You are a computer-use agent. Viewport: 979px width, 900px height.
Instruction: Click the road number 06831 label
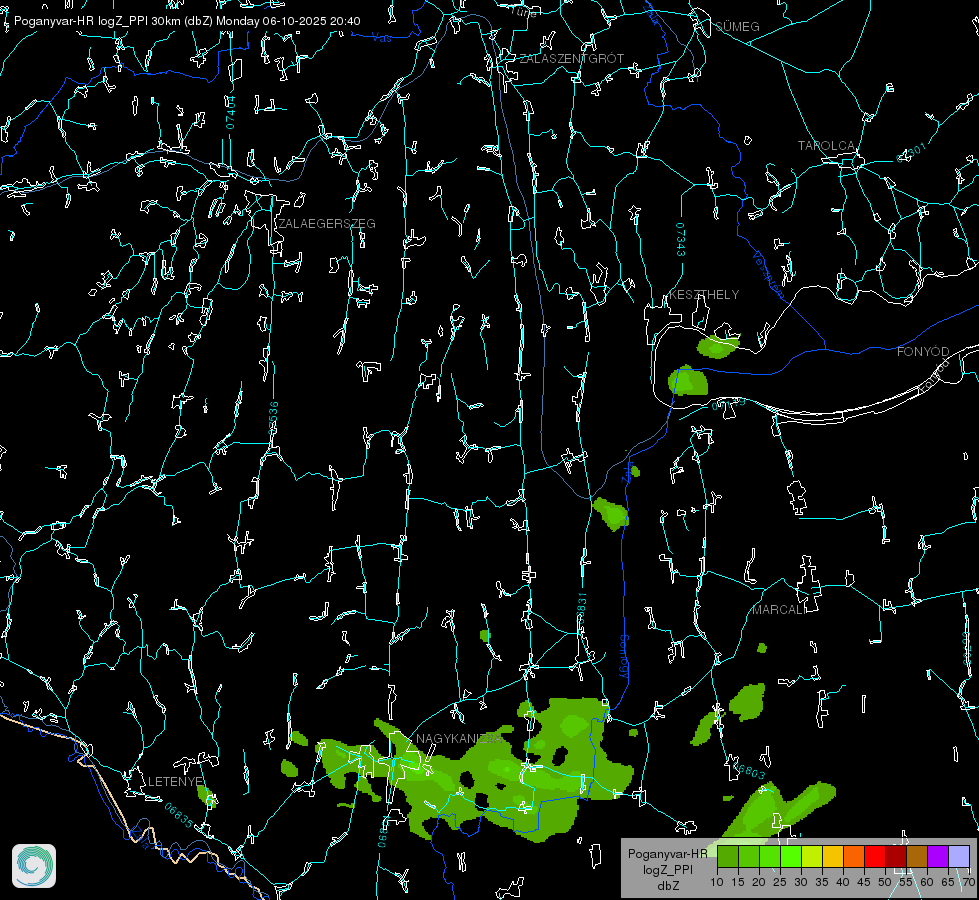(x=581, y=608)
